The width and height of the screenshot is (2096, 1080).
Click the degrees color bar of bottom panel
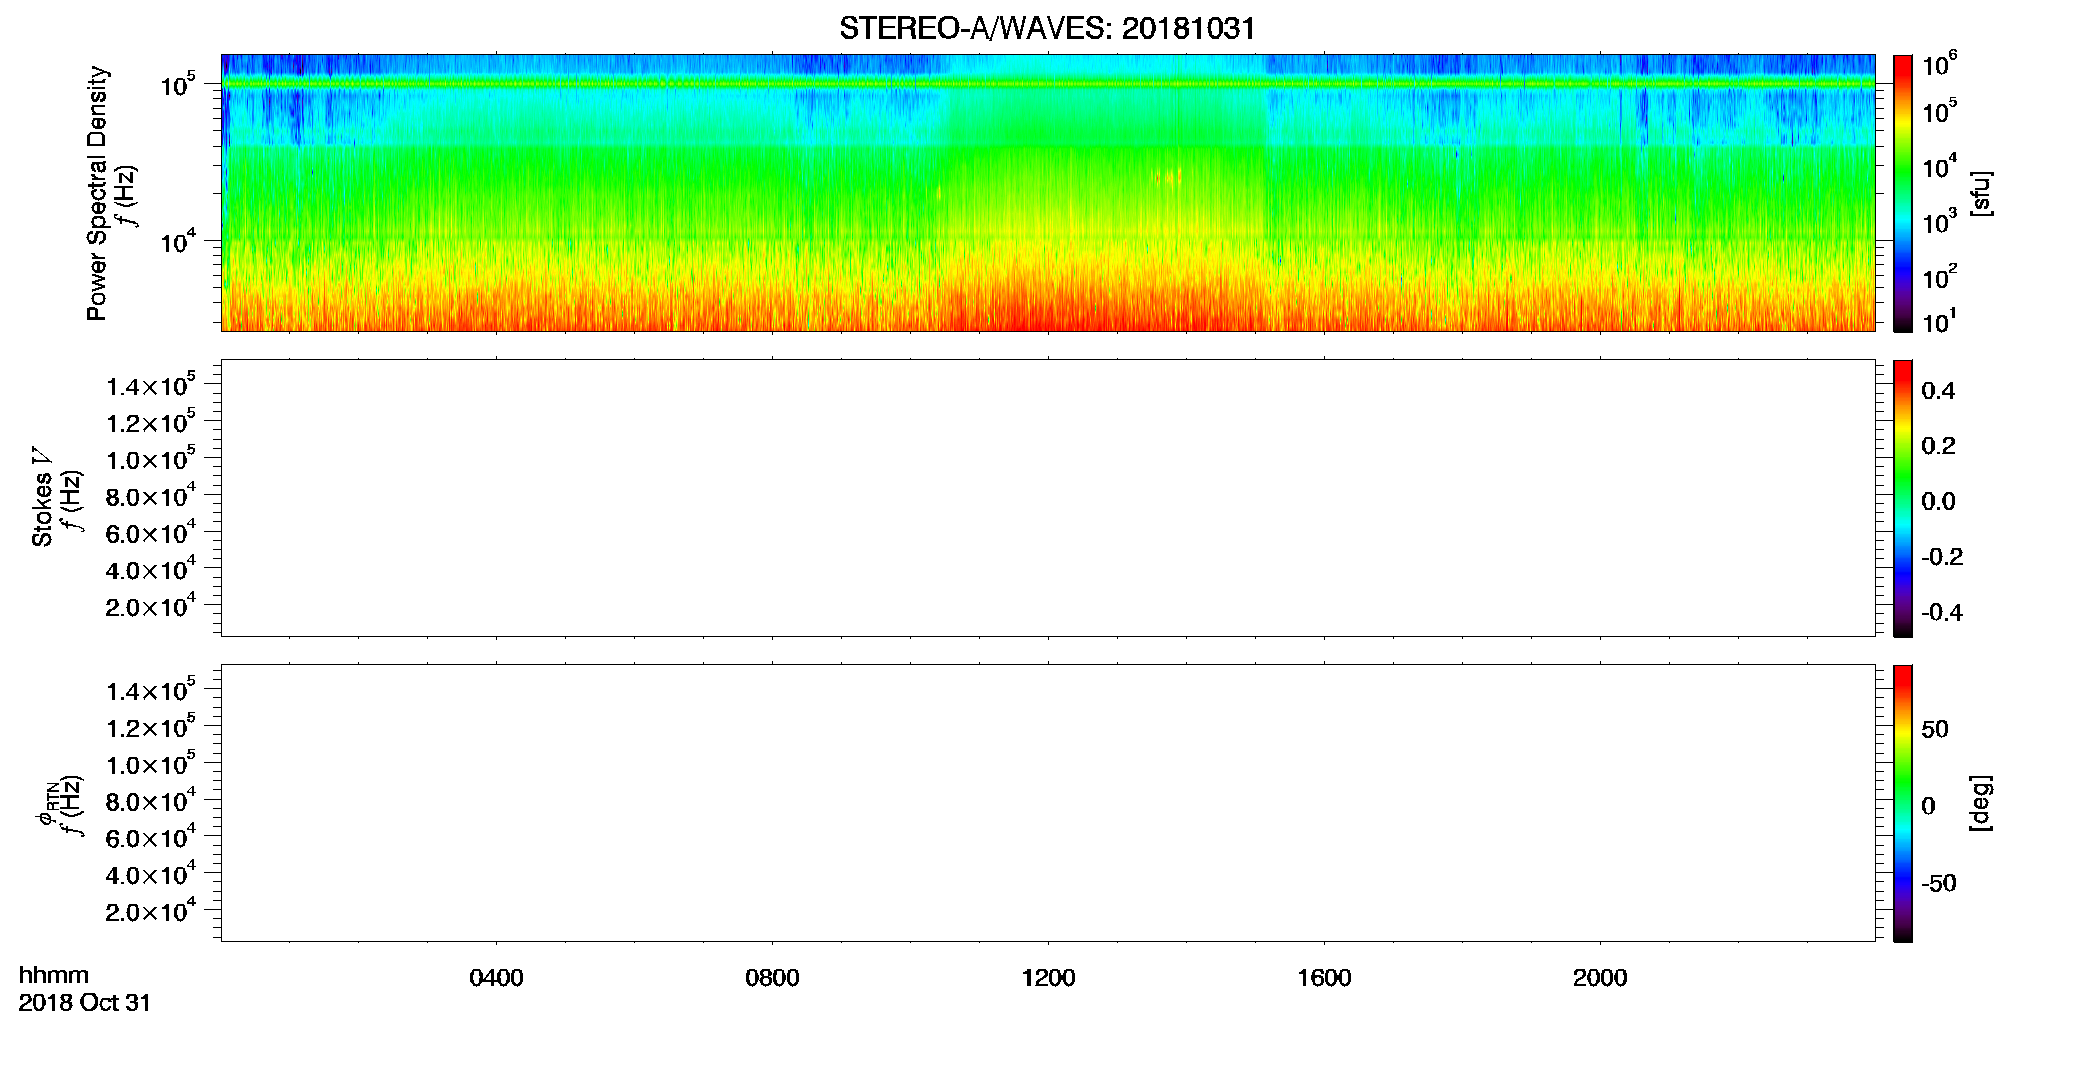coord(1903,803)
